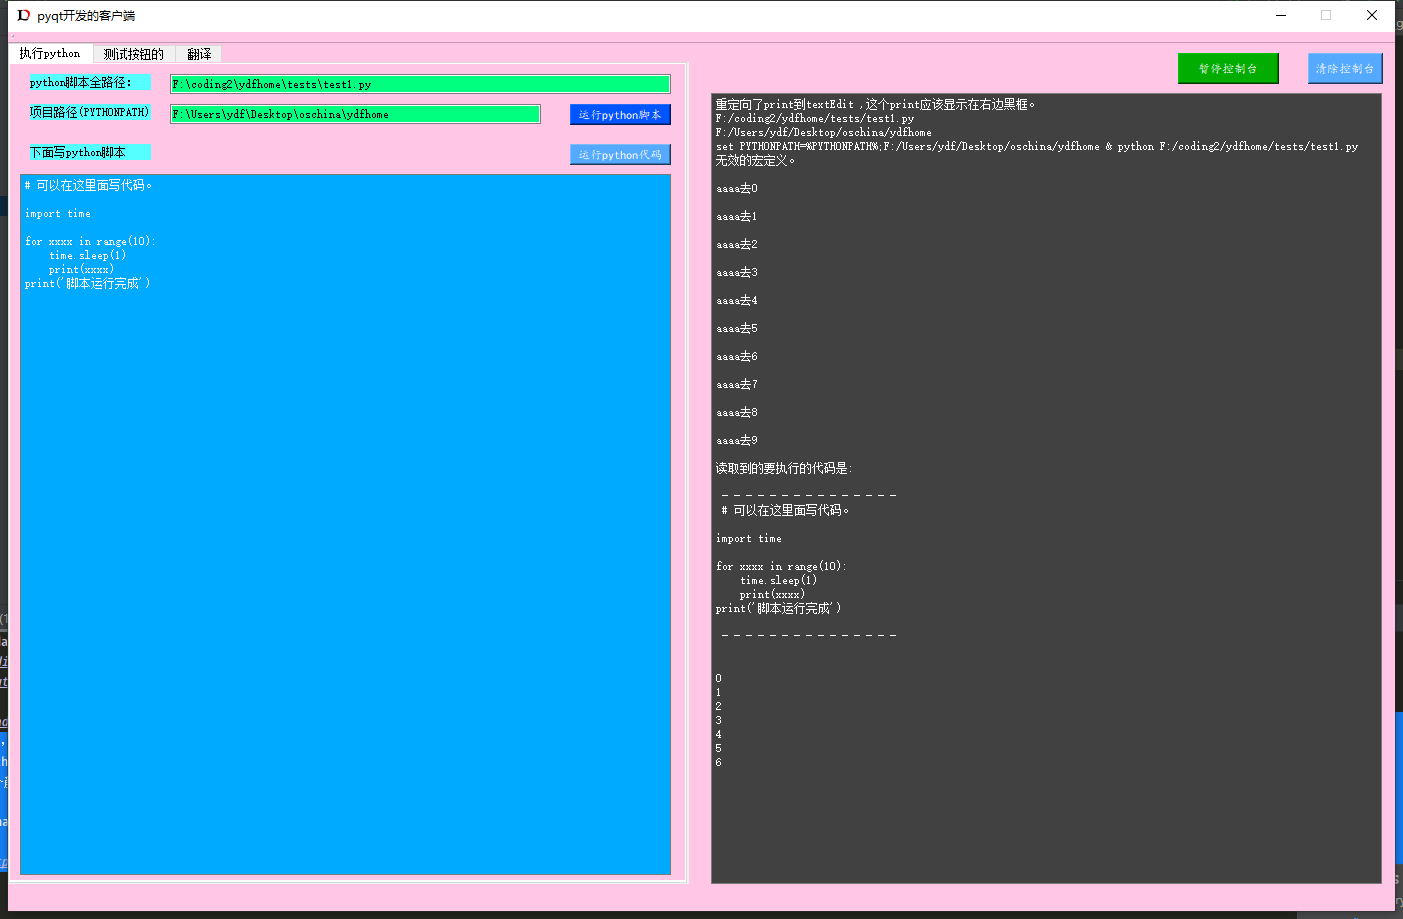Click the 项目路径(PYTHONPATH) label

point(90,112)
